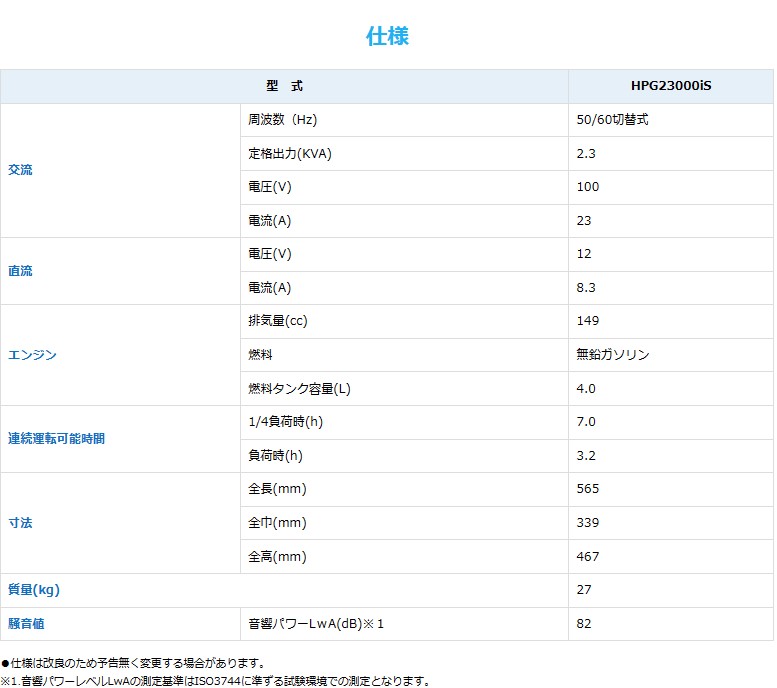Select the noise value 82

[x=584, y=624]
